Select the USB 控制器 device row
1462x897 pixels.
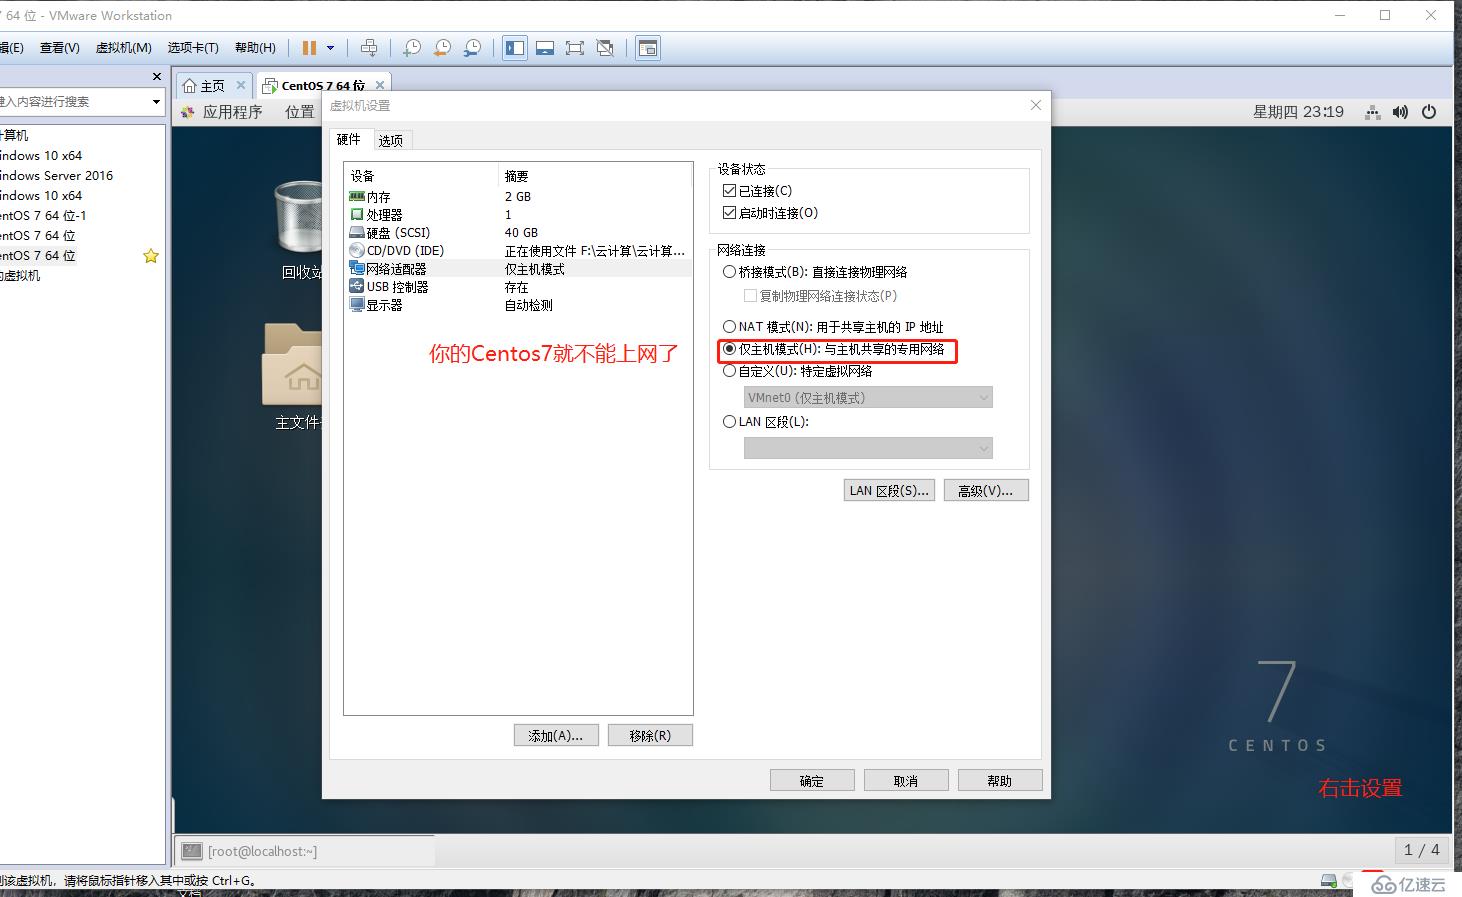[518, 287]
